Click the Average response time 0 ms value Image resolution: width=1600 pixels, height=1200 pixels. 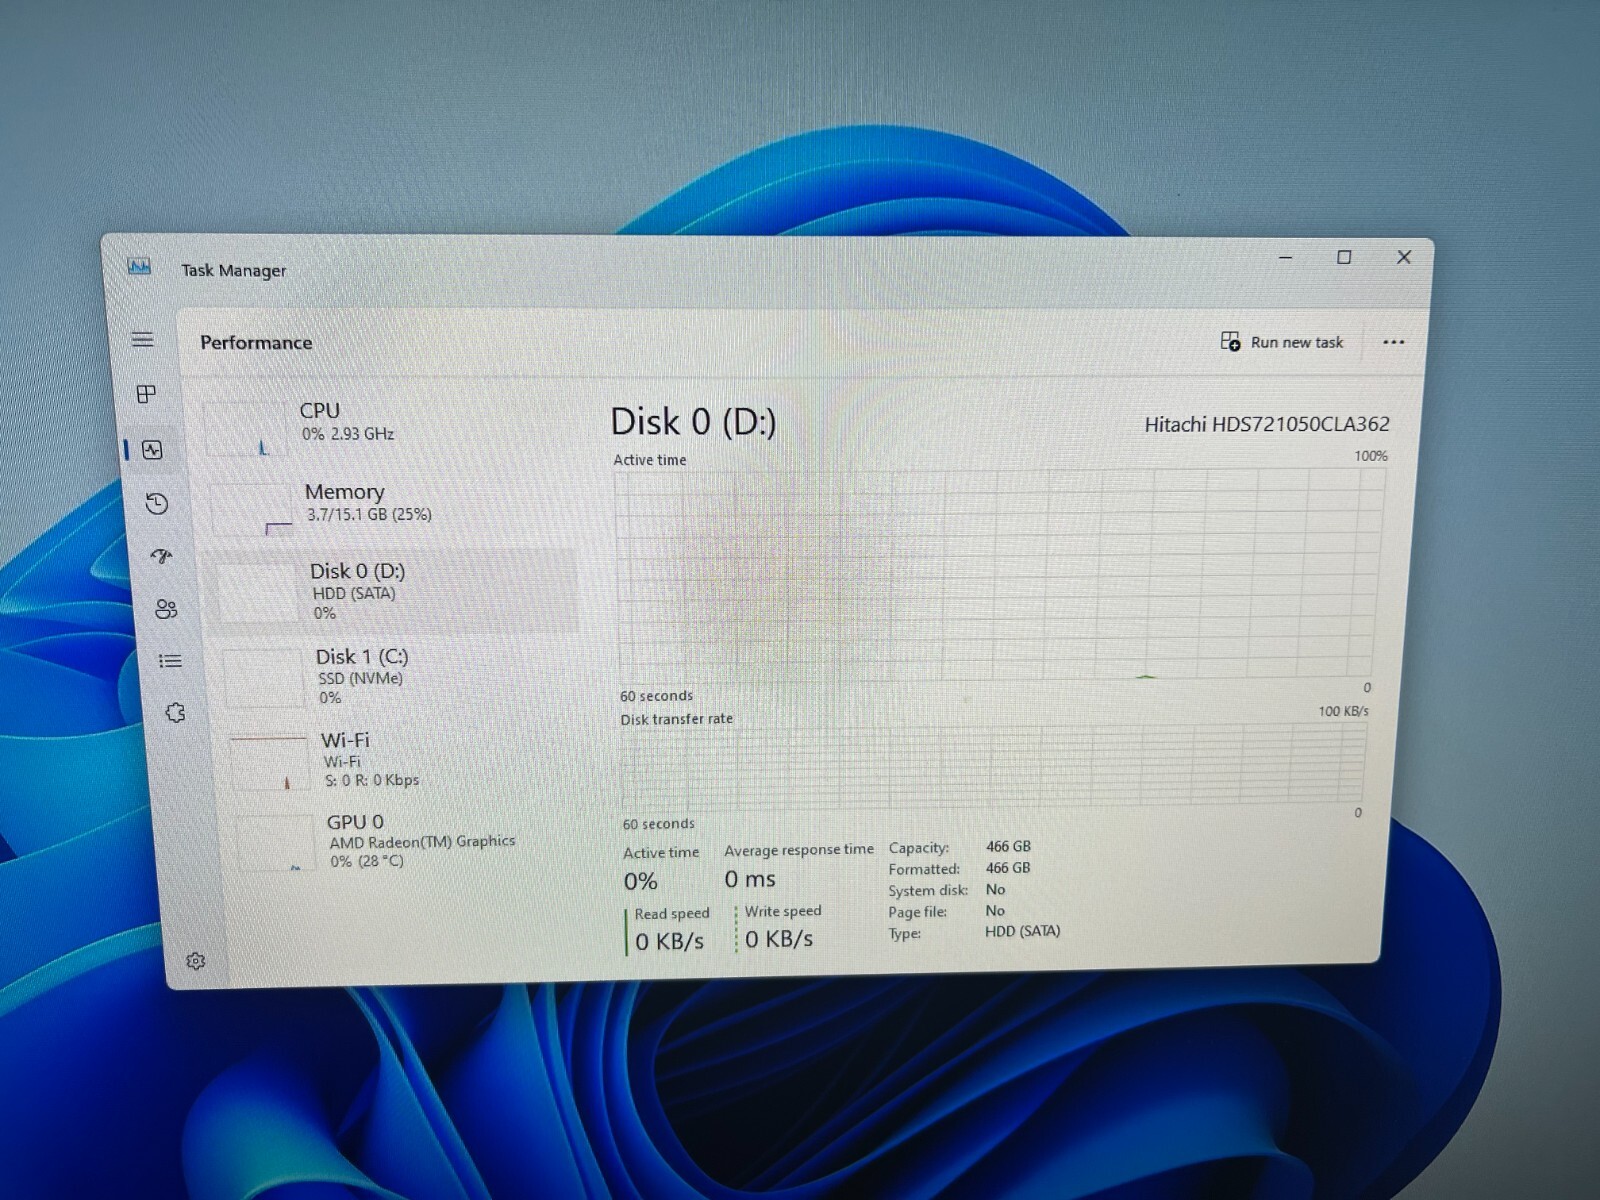(750, 879)
